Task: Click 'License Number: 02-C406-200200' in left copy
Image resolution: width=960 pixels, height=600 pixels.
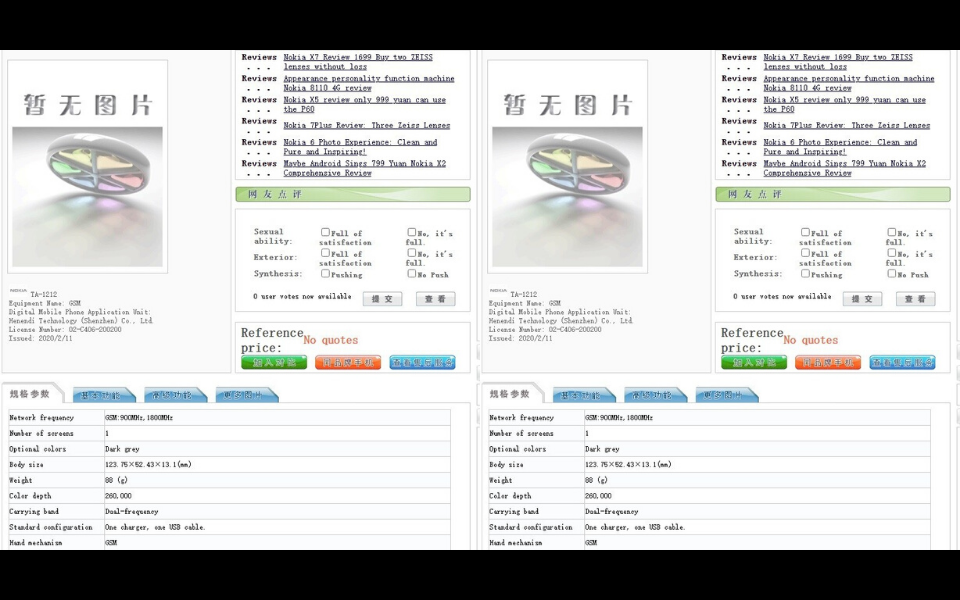Action: (x=65, y=329)
